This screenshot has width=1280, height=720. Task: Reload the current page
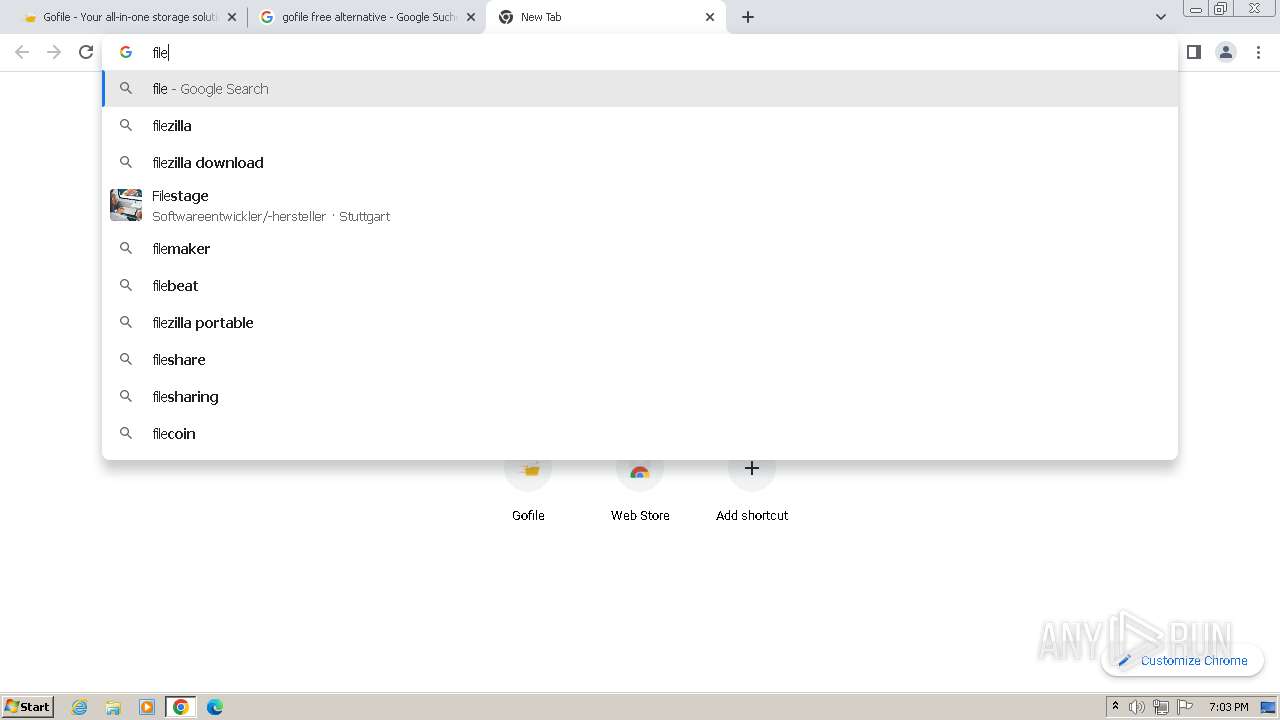click(x=86, y=52)
